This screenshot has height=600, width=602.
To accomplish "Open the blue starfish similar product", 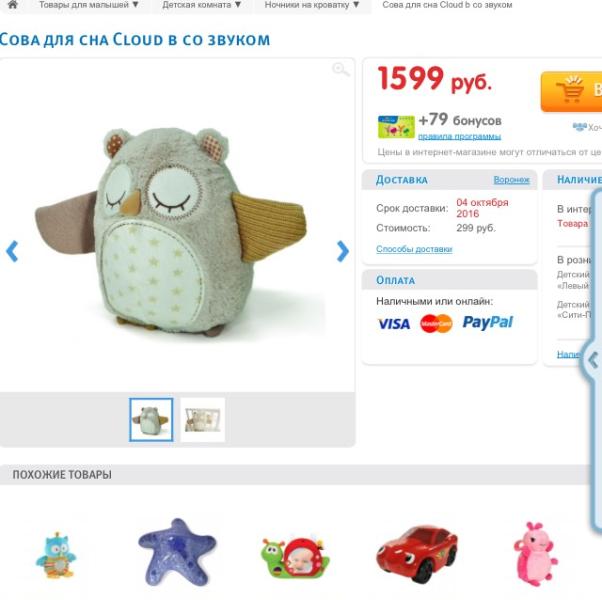I will (x=177, y=552).
